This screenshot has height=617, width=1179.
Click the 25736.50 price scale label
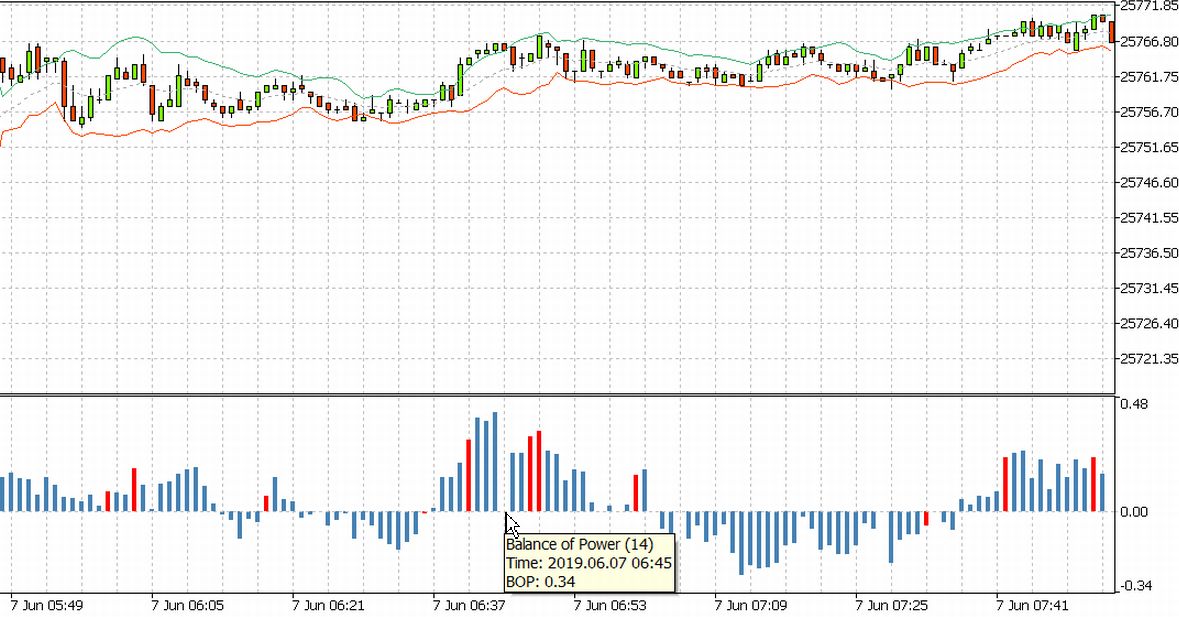point(1148,253)
